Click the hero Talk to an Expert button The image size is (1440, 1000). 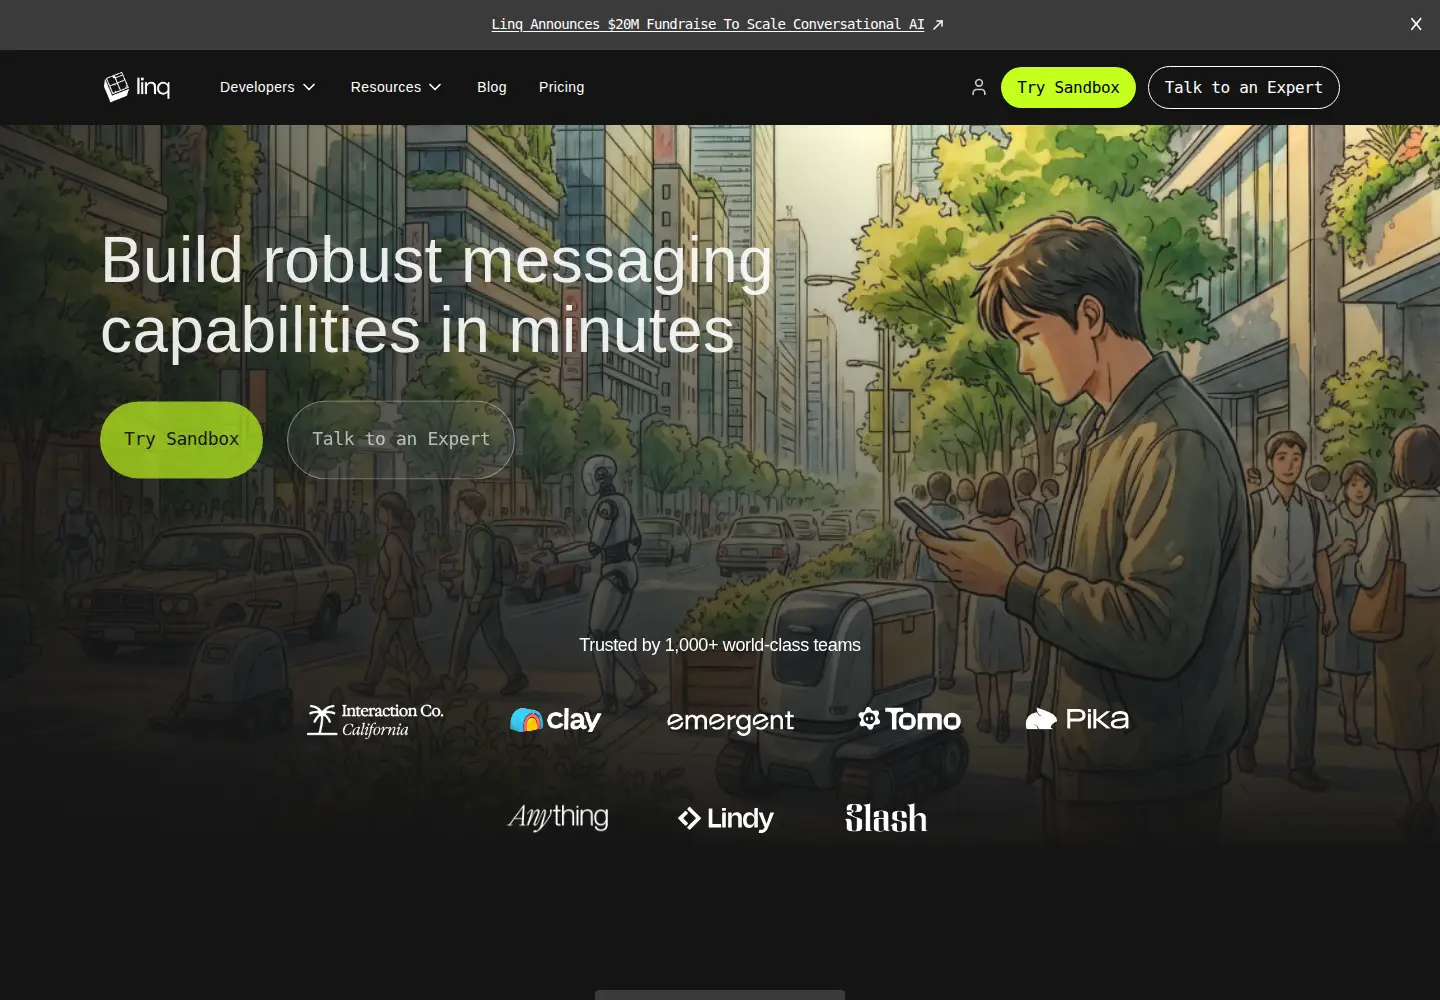tap(401, 439)
